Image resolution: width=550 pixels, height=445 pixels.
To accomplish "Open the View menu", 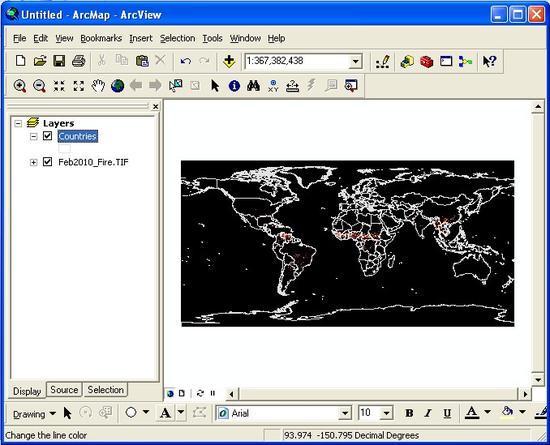I will point(64,38).
